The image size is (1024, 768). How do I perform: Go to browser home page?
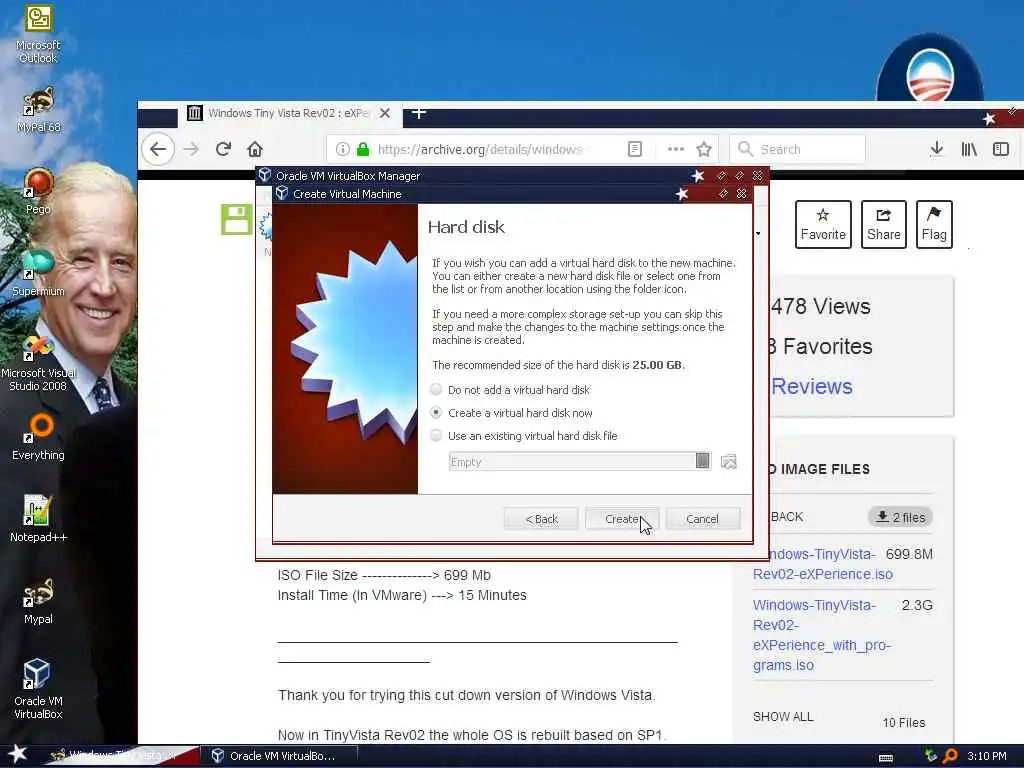point(255,149)
